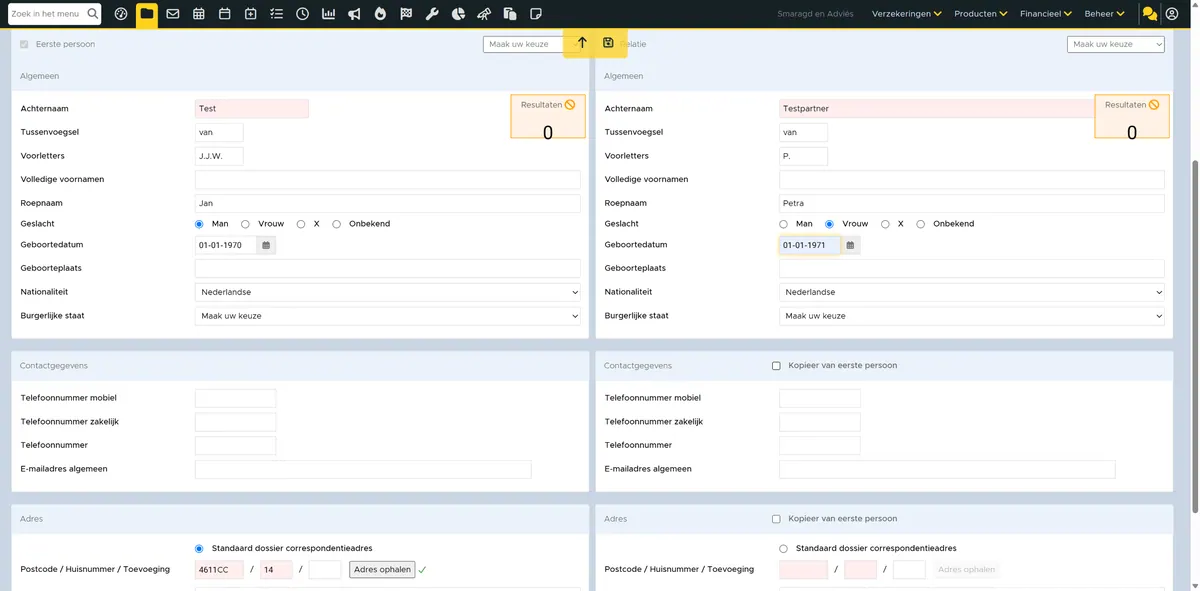Open the task checklist icon
1200x591 pixels.
click(276, 14)
